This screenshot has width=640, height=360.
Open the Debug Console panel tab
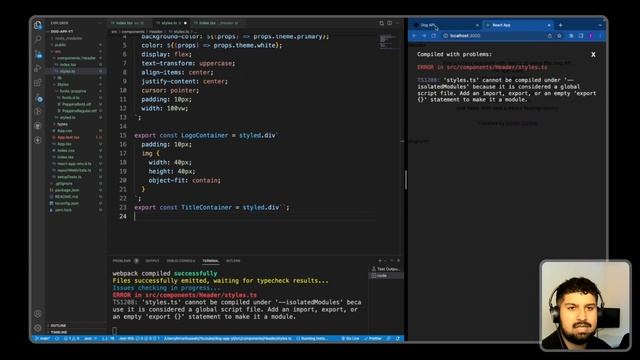181,261
